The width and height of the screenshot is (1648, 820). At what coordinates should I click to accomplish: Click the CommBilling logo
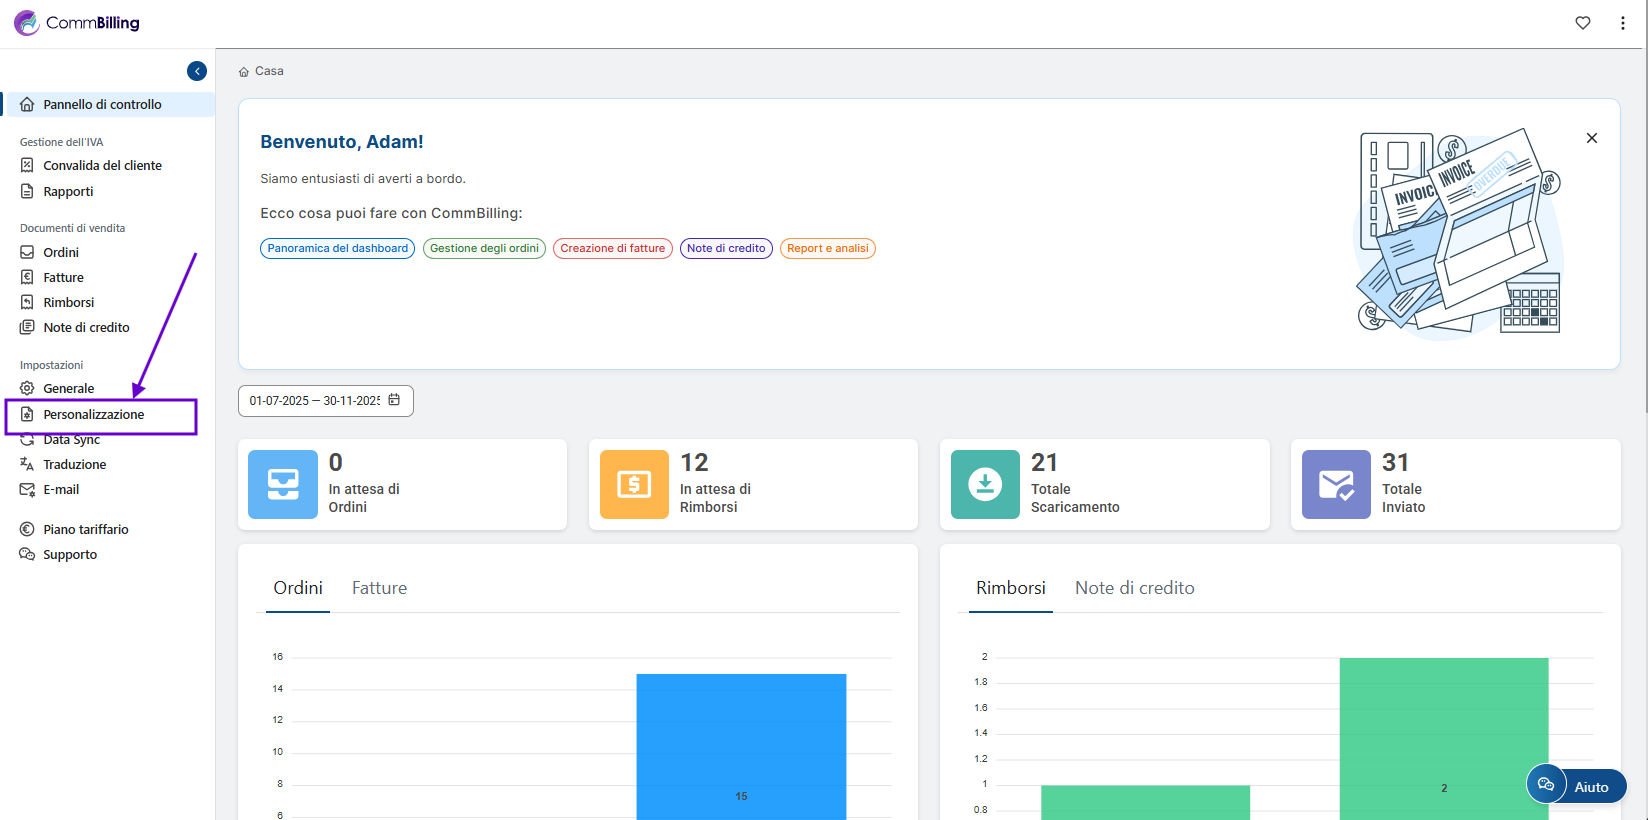78,23
